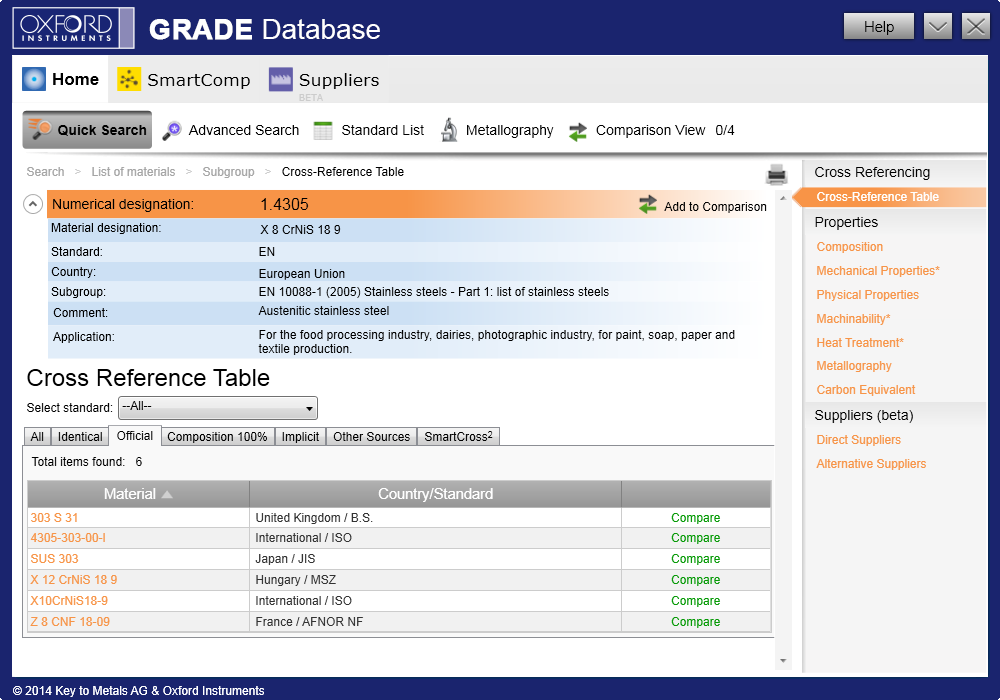
Task: Open the Select standard dropdown
Action: (x=218, y=407)
